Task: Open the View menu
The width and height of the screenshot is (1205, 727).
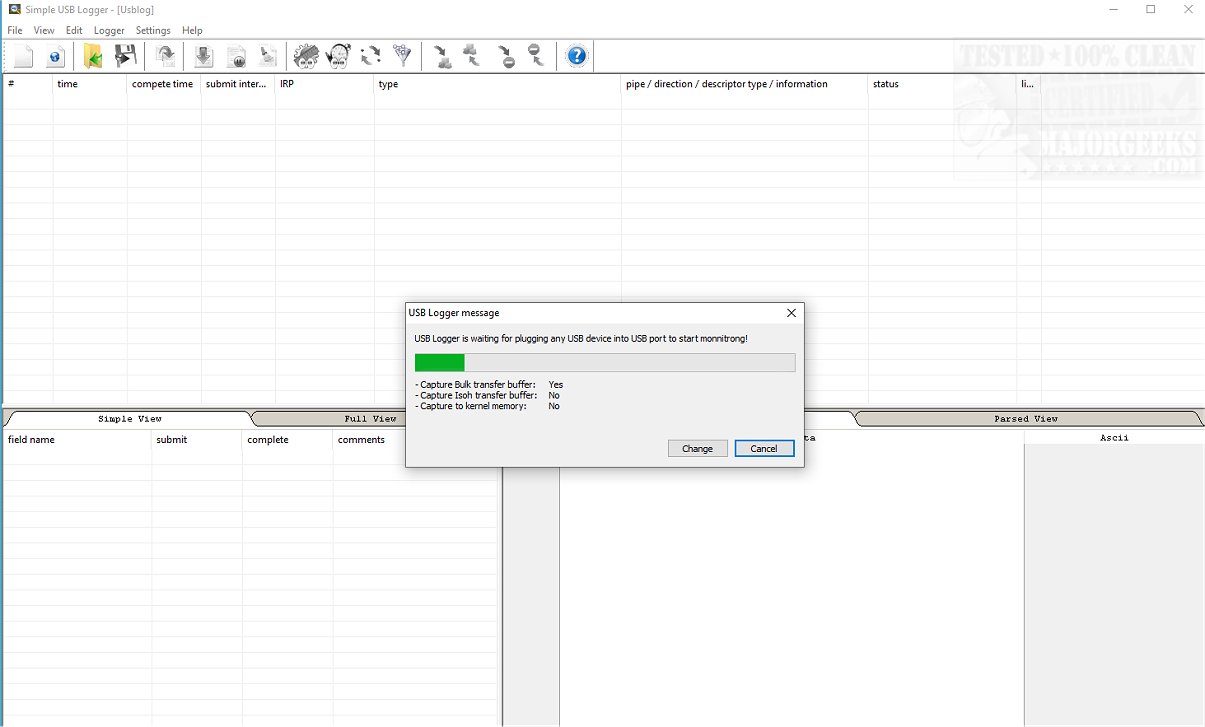Action: click(44, 31)
